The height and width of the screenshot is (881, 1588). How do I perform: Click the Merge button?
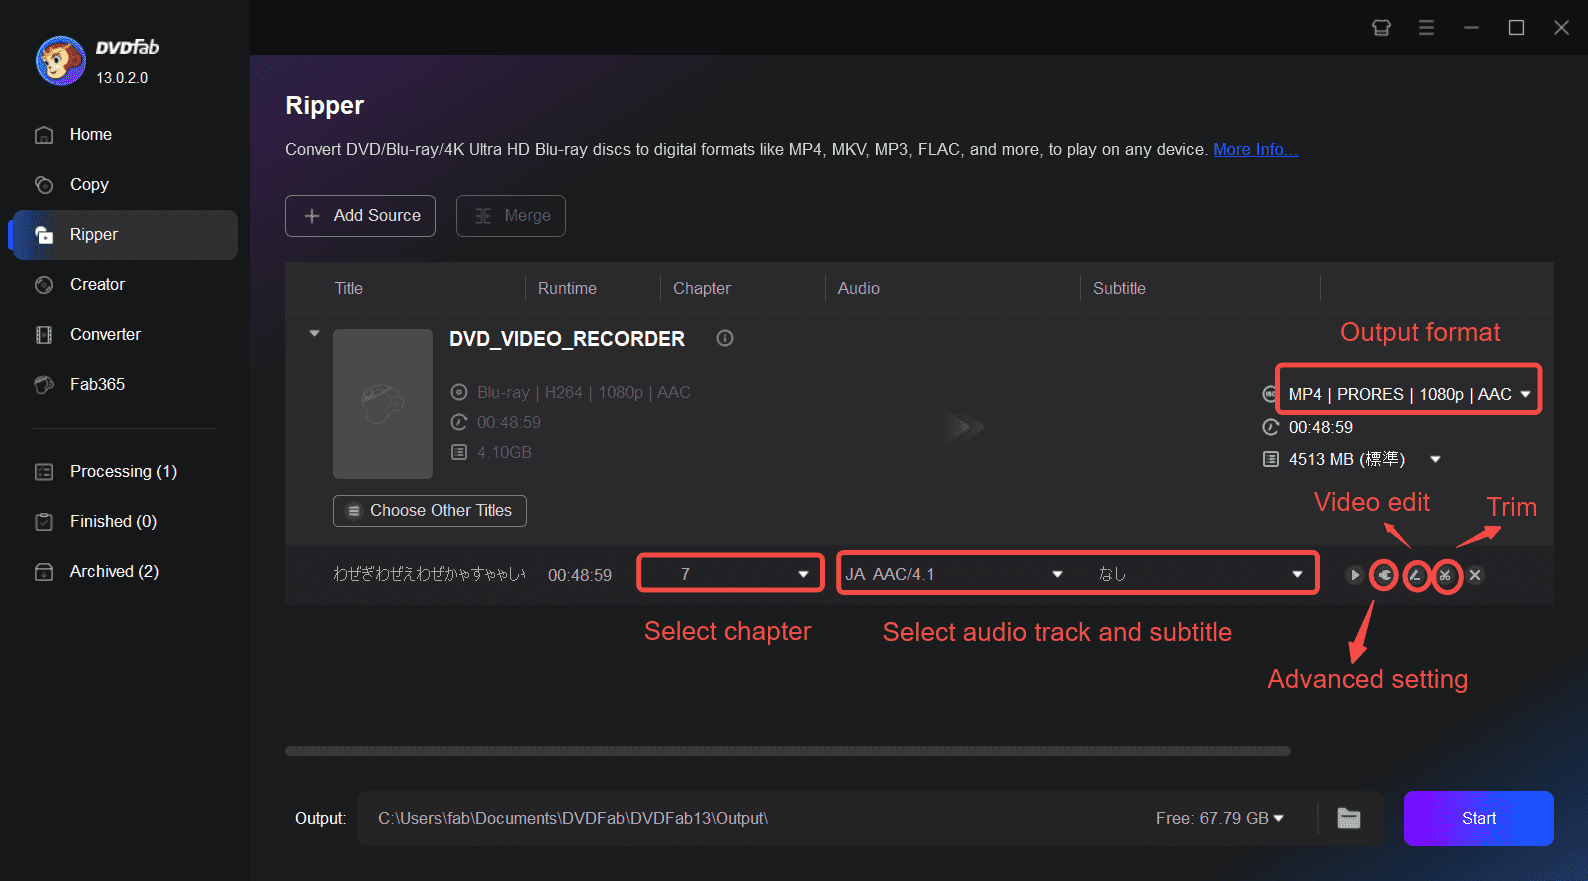tap(511, 216)
